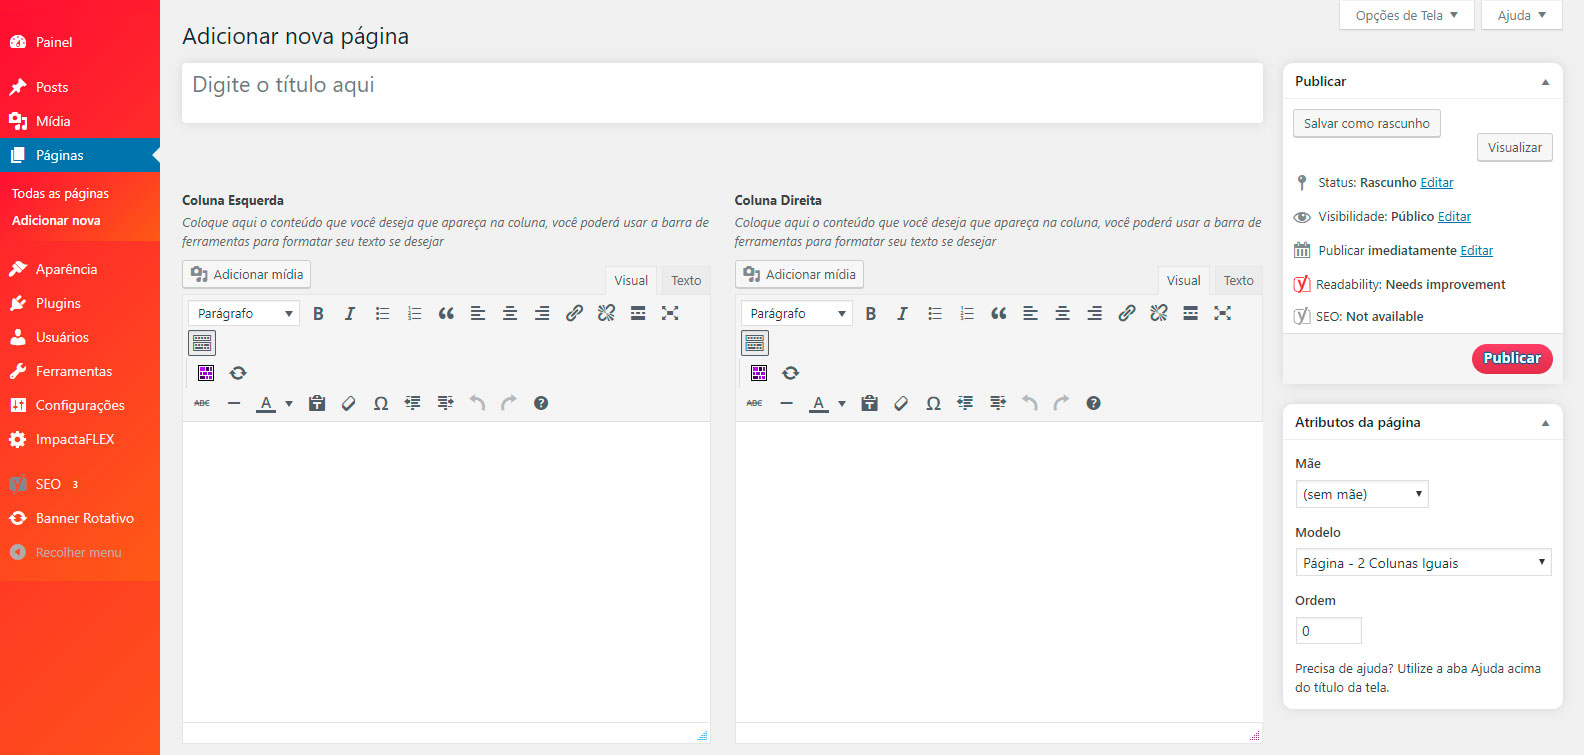The image size is (1584, 755).
Task: Click Adicionar mídia in Coluna Direita
Action: pyautogui.click(x=799, y=274)
